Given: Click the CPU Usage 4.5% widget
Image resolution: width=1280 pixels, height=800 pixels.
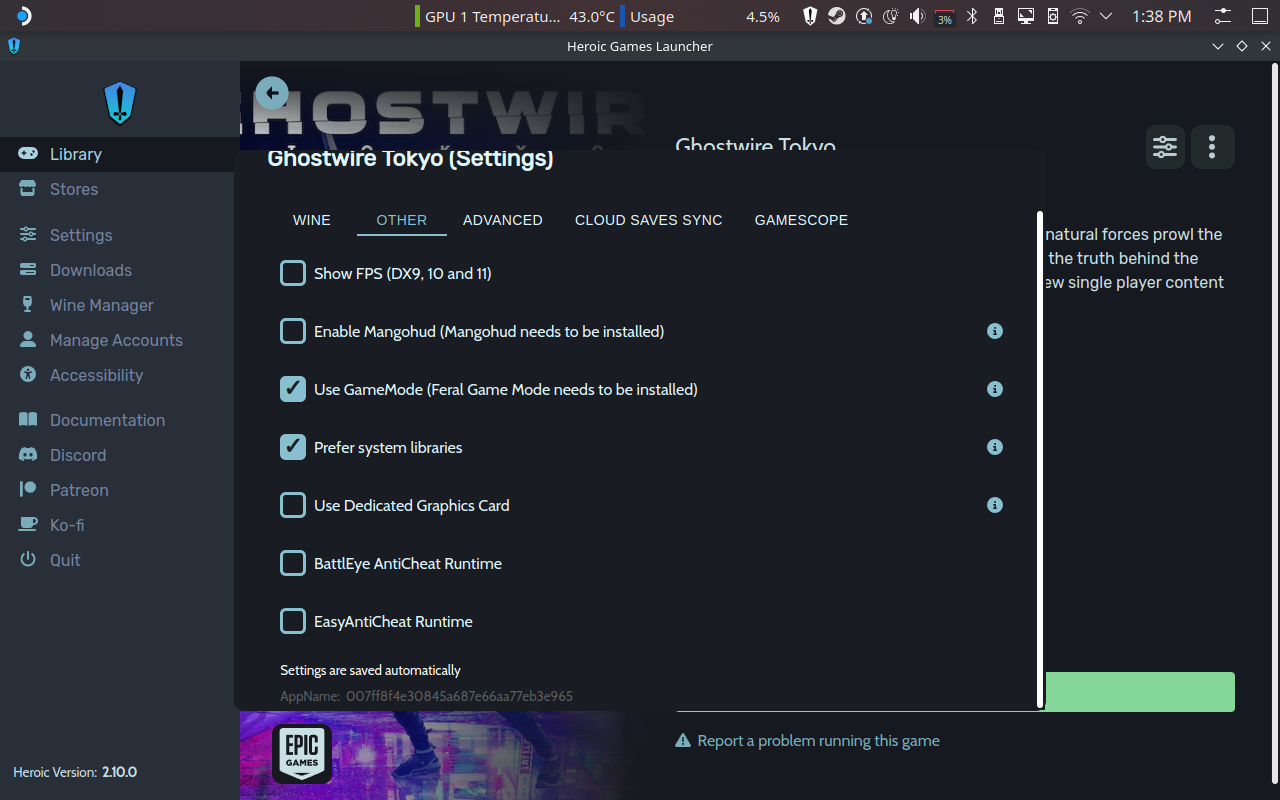Looking at the screenshot, I should [700, 16].
